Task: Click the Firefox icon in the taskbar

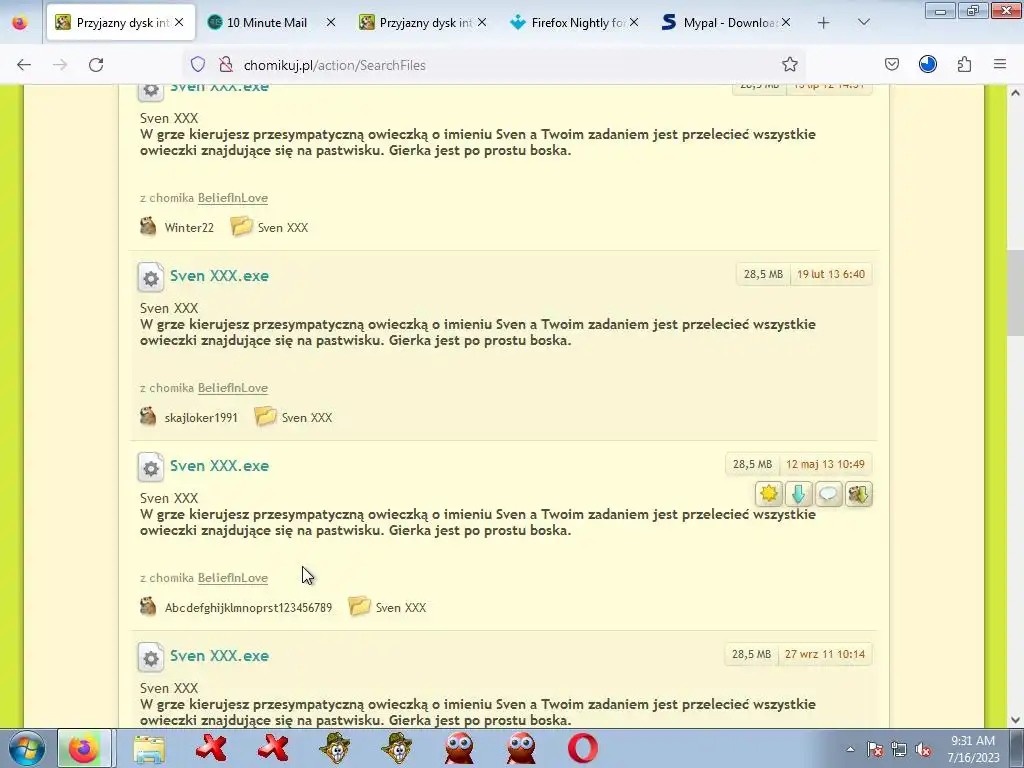Action: pos(84,748)
